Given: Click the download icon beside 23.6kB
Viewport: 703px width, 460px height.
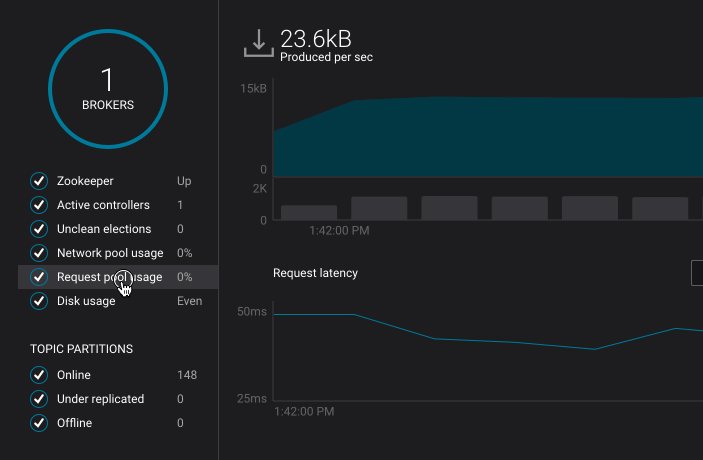Looking at the screenshot, I should (x=259, y=44).
